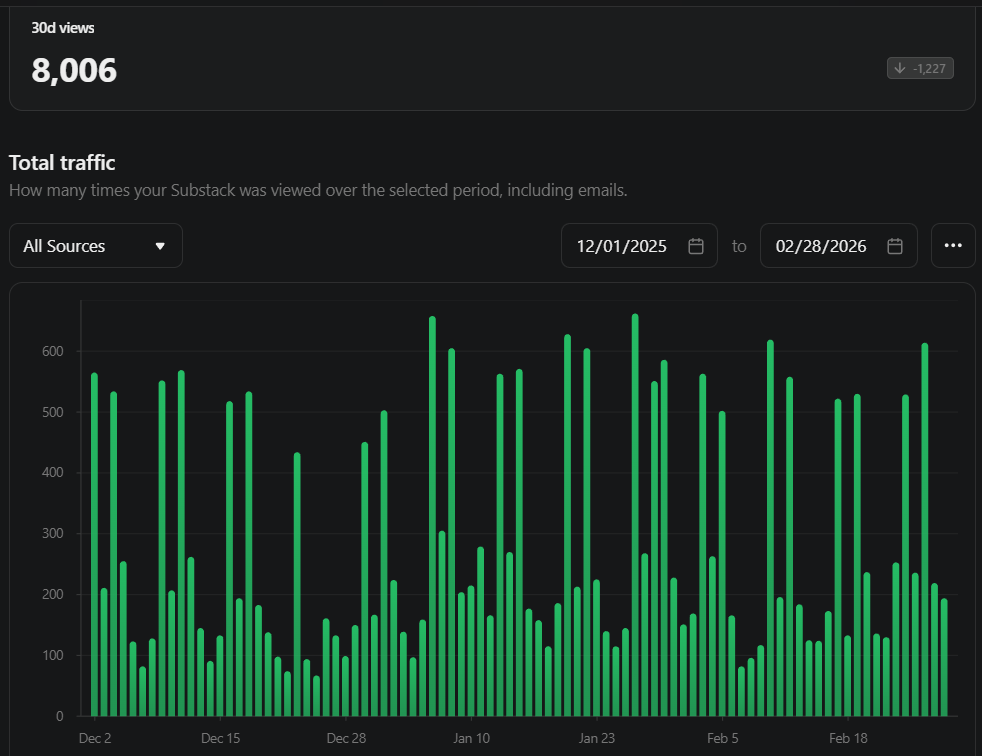Click the 100 y-axis label

[x=53, y=655]
